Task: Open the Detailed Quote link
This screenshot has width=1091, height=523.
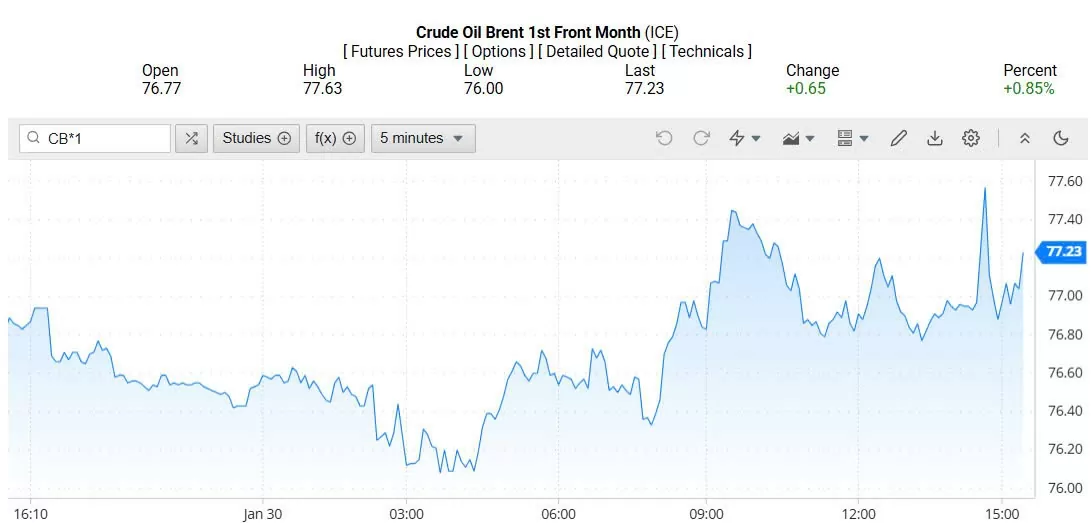Action: coord(598,51)
